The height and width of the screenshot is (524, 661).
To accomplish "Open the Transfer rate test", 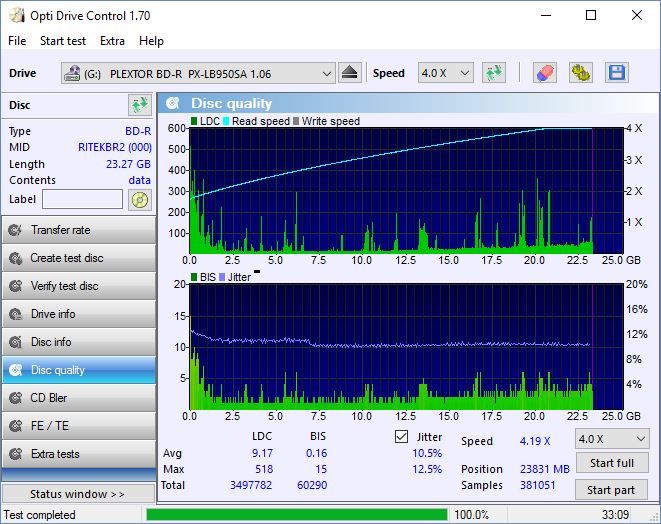I will coord(79,230).
